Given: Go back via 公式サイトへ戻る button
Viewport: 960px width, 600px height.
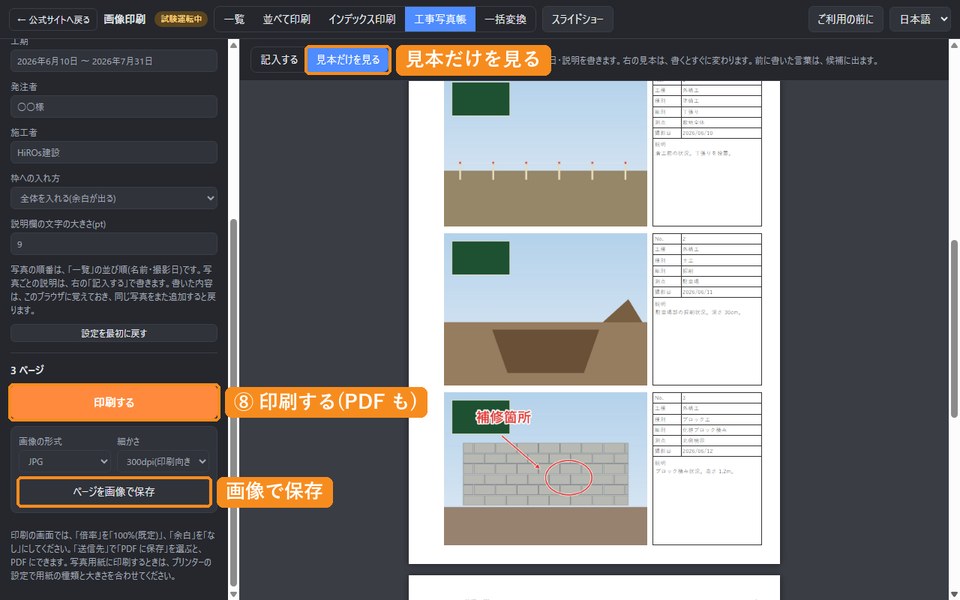Looking at the screenshot, I should coord(53,20).
